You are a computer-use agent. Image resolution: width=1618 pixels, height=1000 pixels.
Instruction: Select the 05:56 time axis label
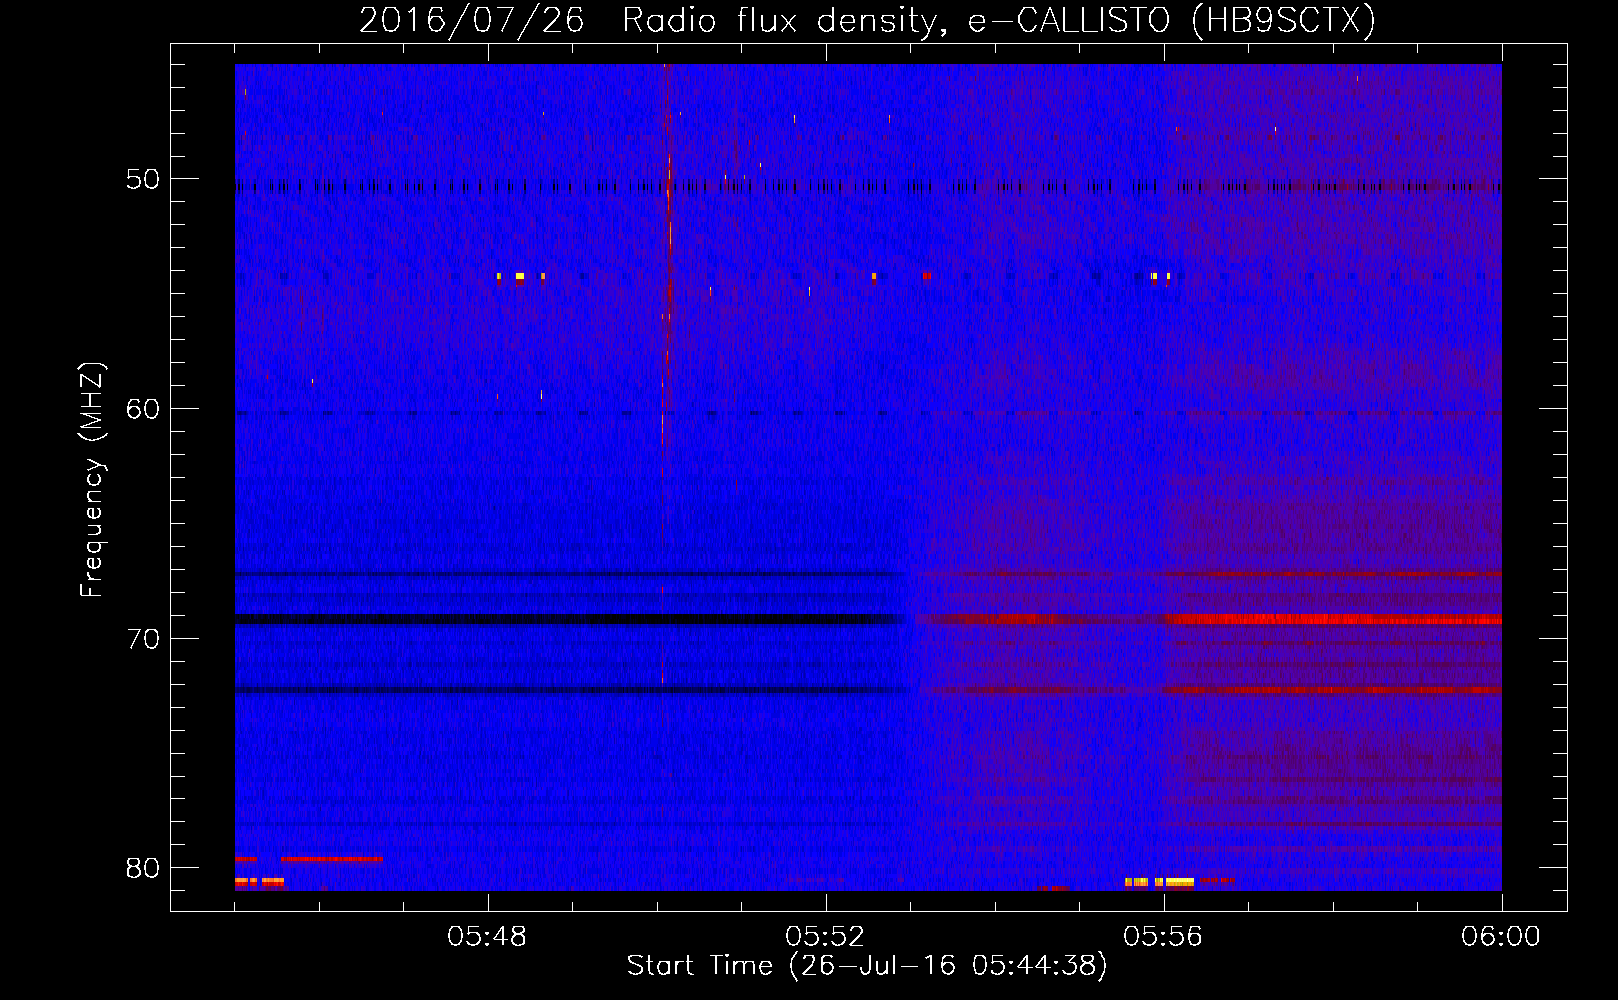(1163, 937)
